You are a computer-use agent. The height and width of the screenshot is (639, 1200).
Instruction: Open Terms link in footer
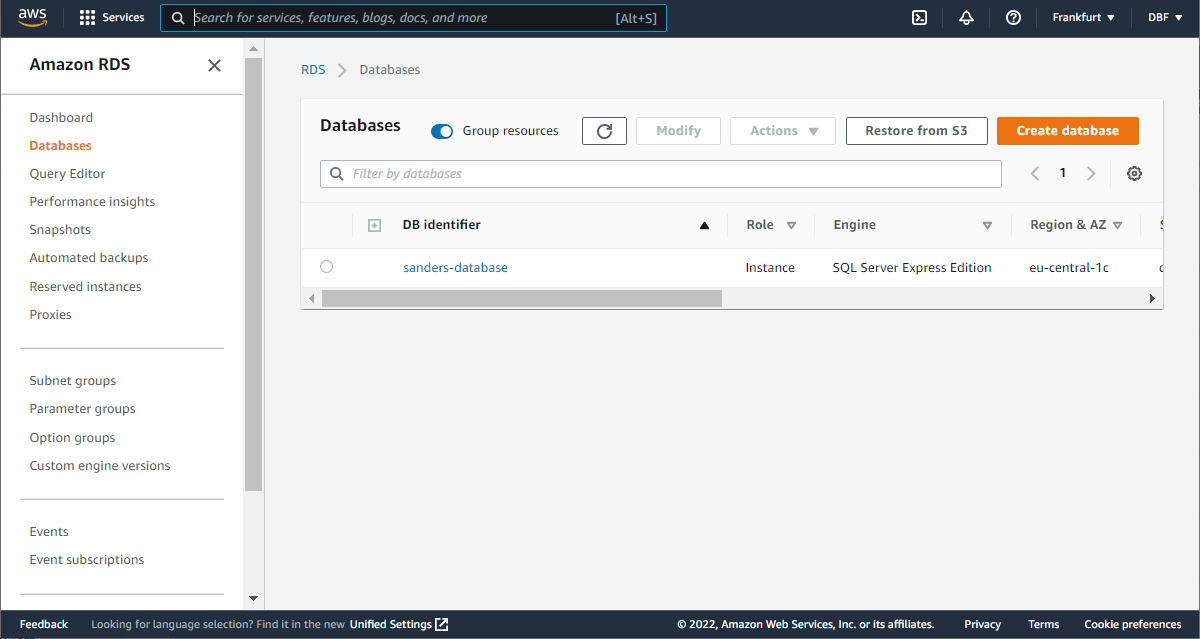pos(1043,624)
